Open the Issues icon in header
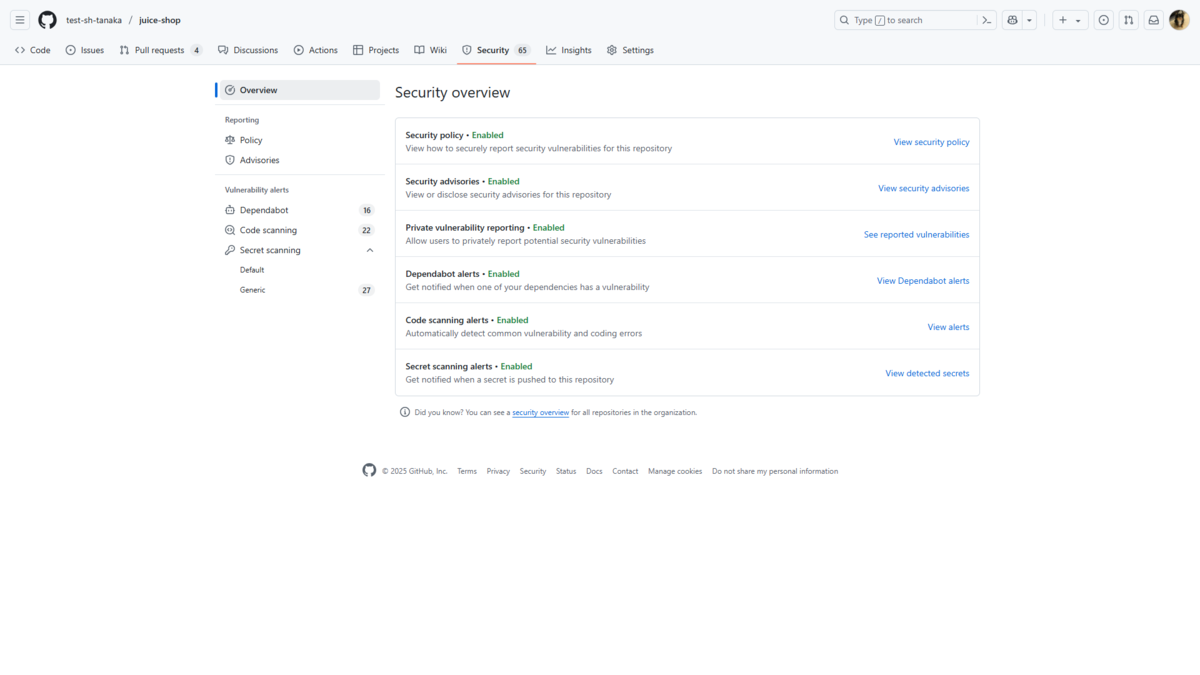 pos(1104,20)
